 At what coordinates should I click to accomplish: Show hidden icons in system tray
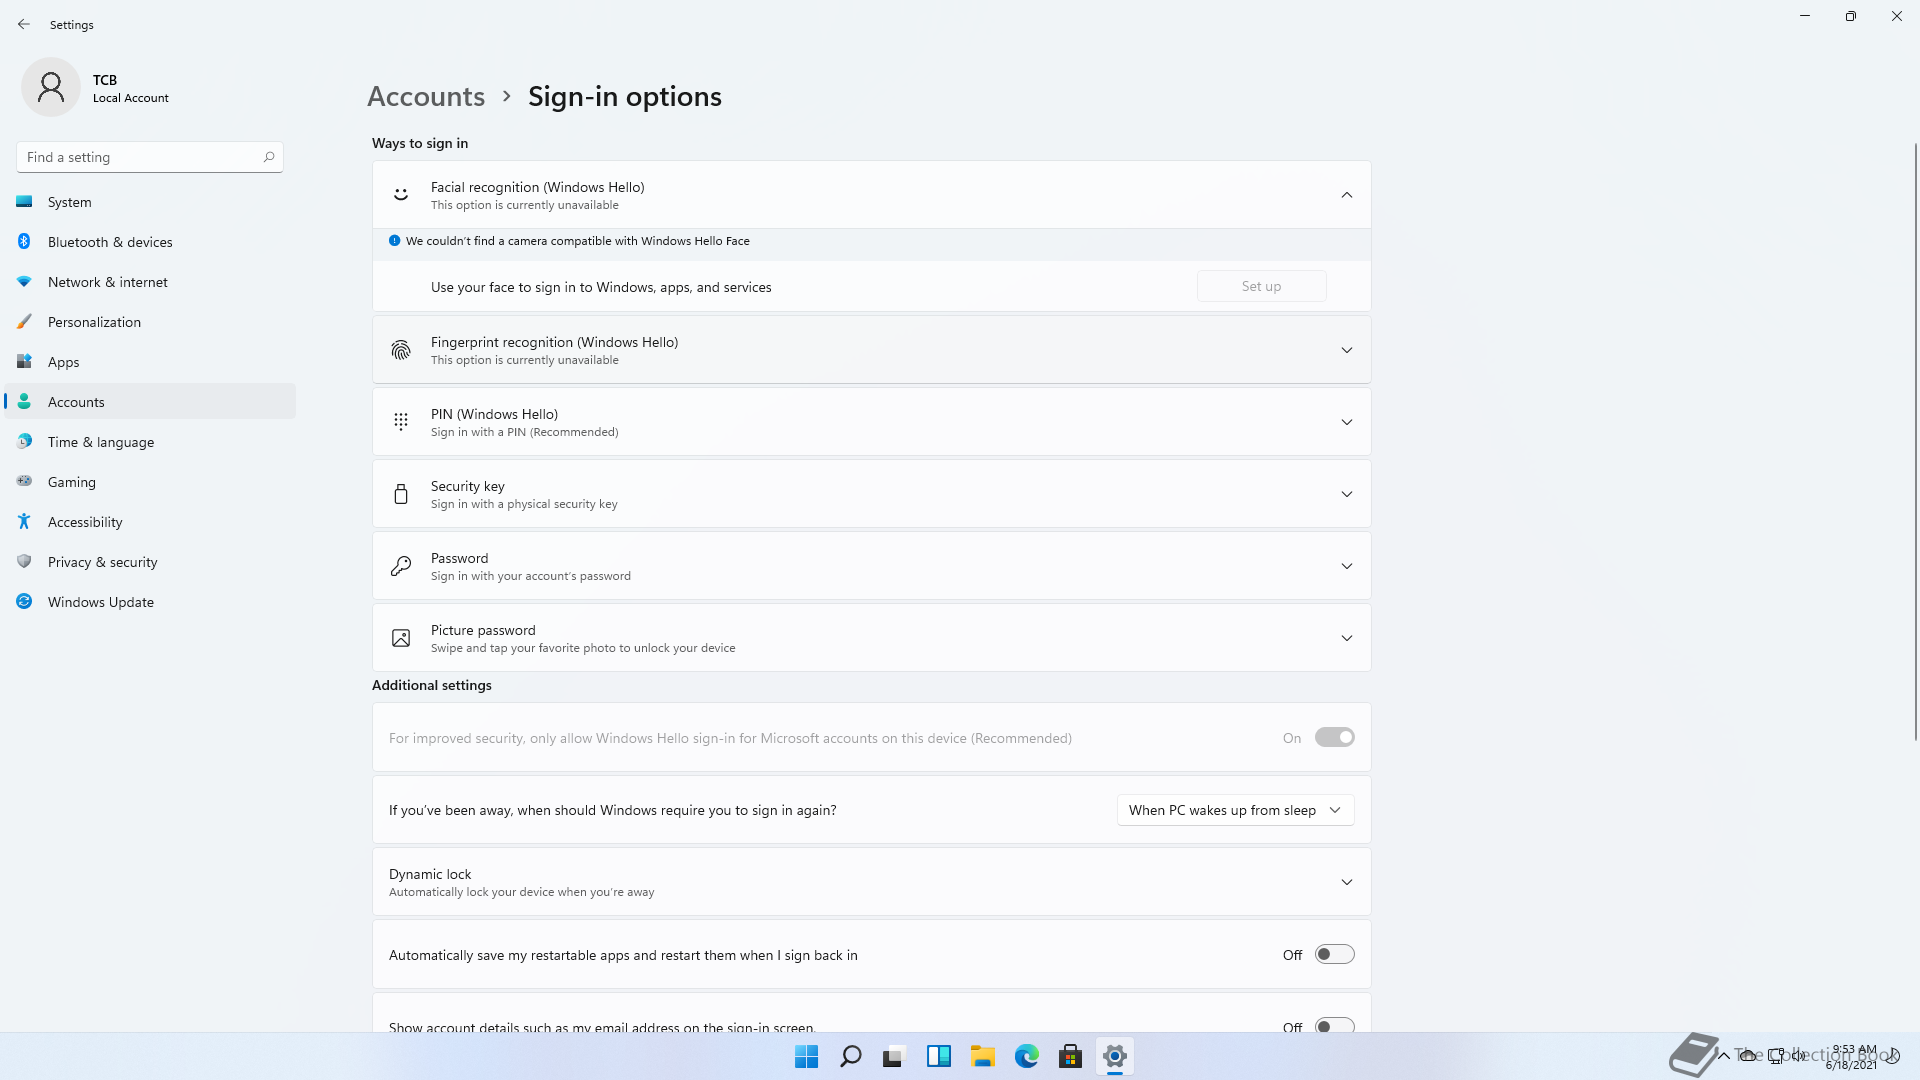point(1723,1055)
